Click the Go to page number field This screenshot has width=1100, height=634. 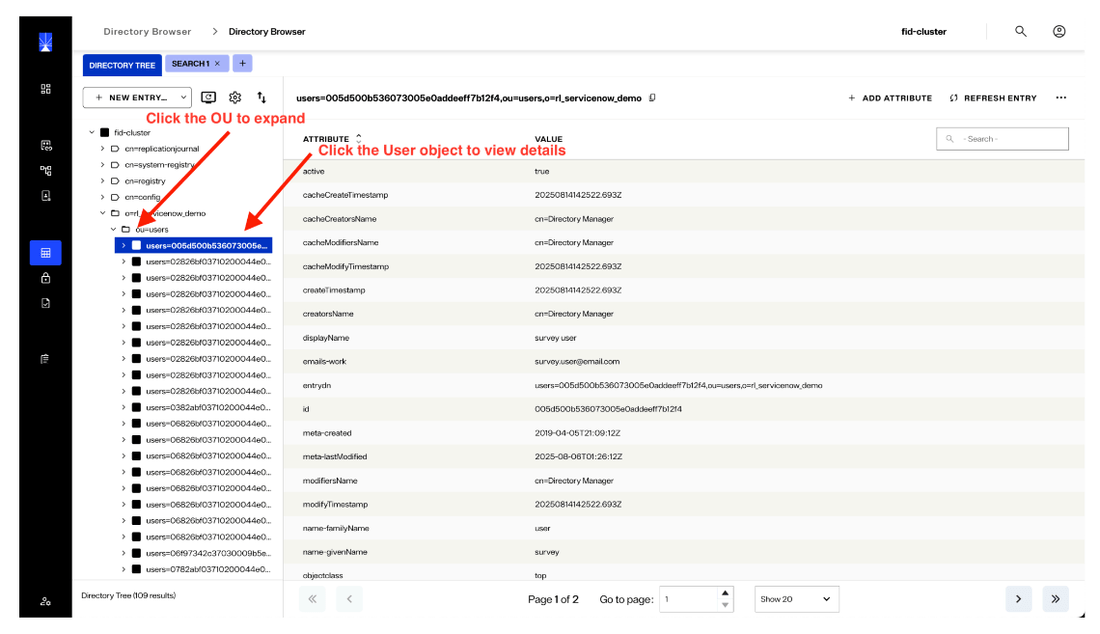pos(689,599)
